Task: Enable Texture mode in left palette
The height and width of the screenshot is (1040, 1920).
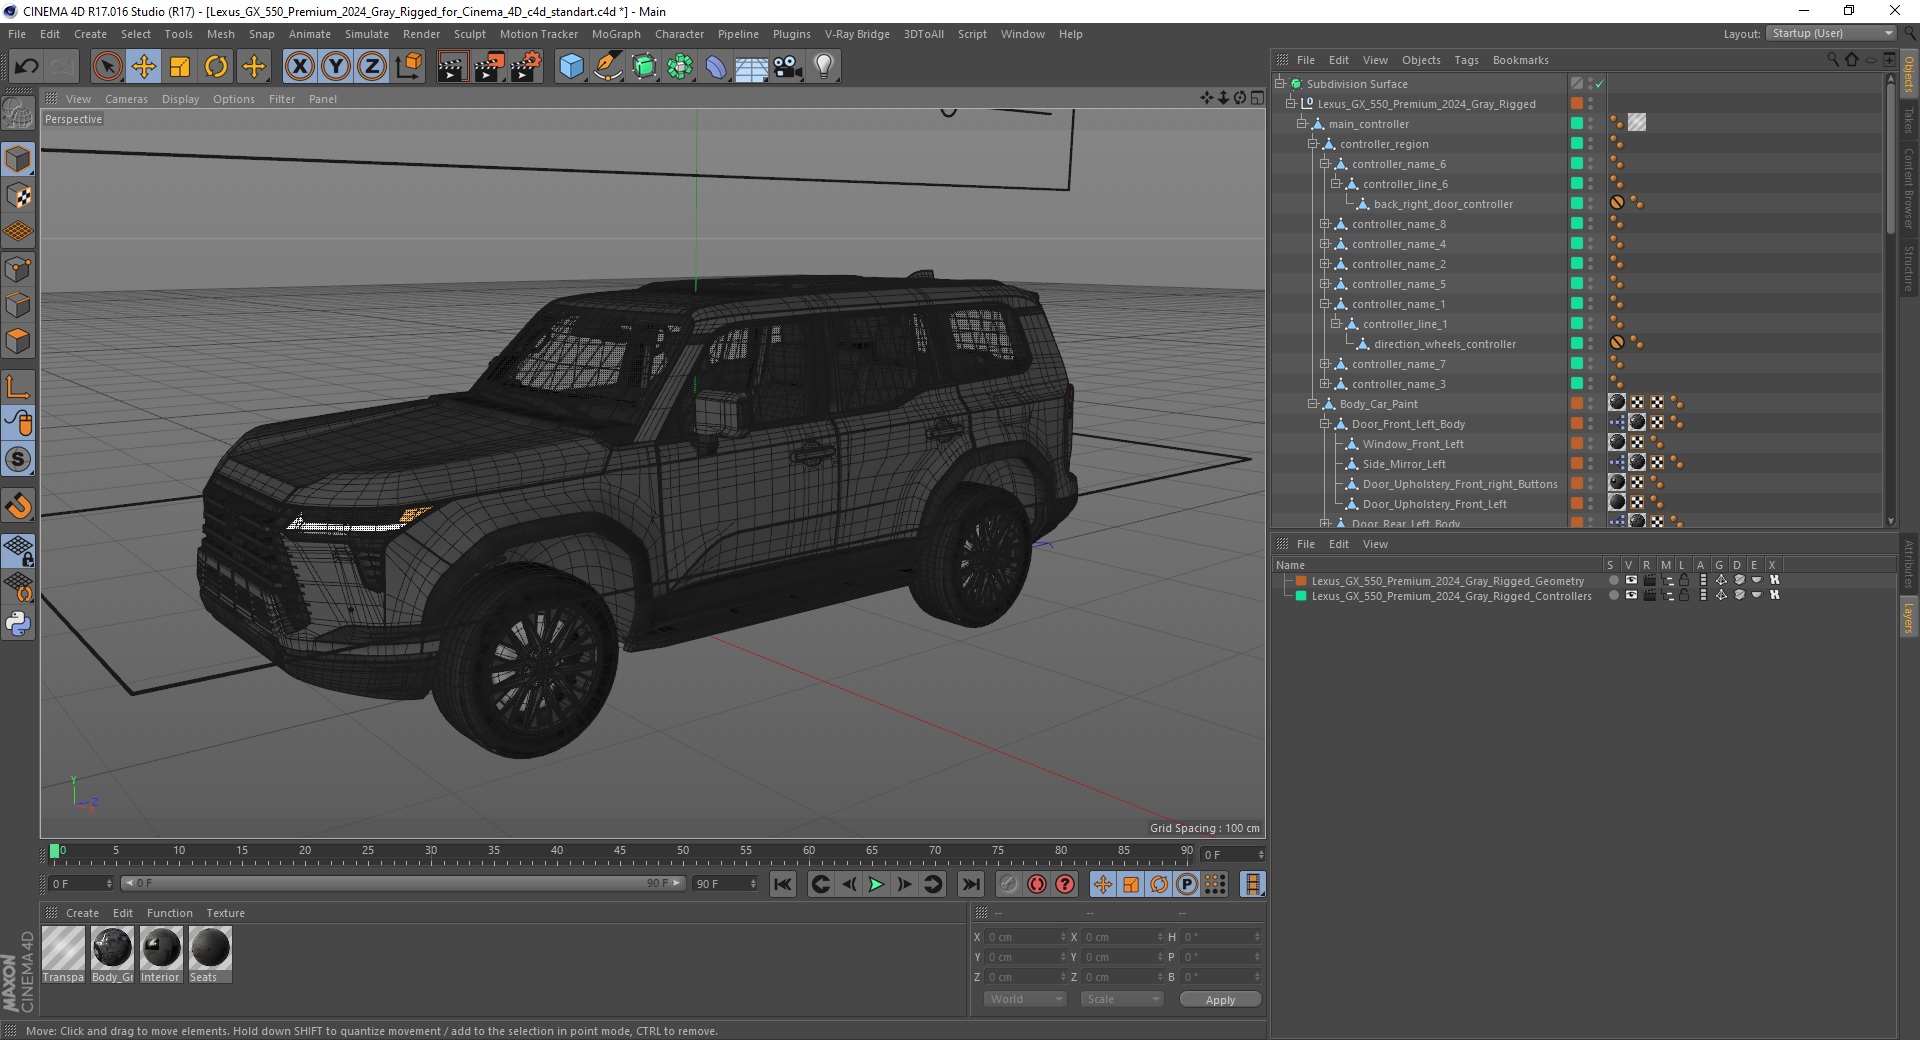Action: point(18,196)
